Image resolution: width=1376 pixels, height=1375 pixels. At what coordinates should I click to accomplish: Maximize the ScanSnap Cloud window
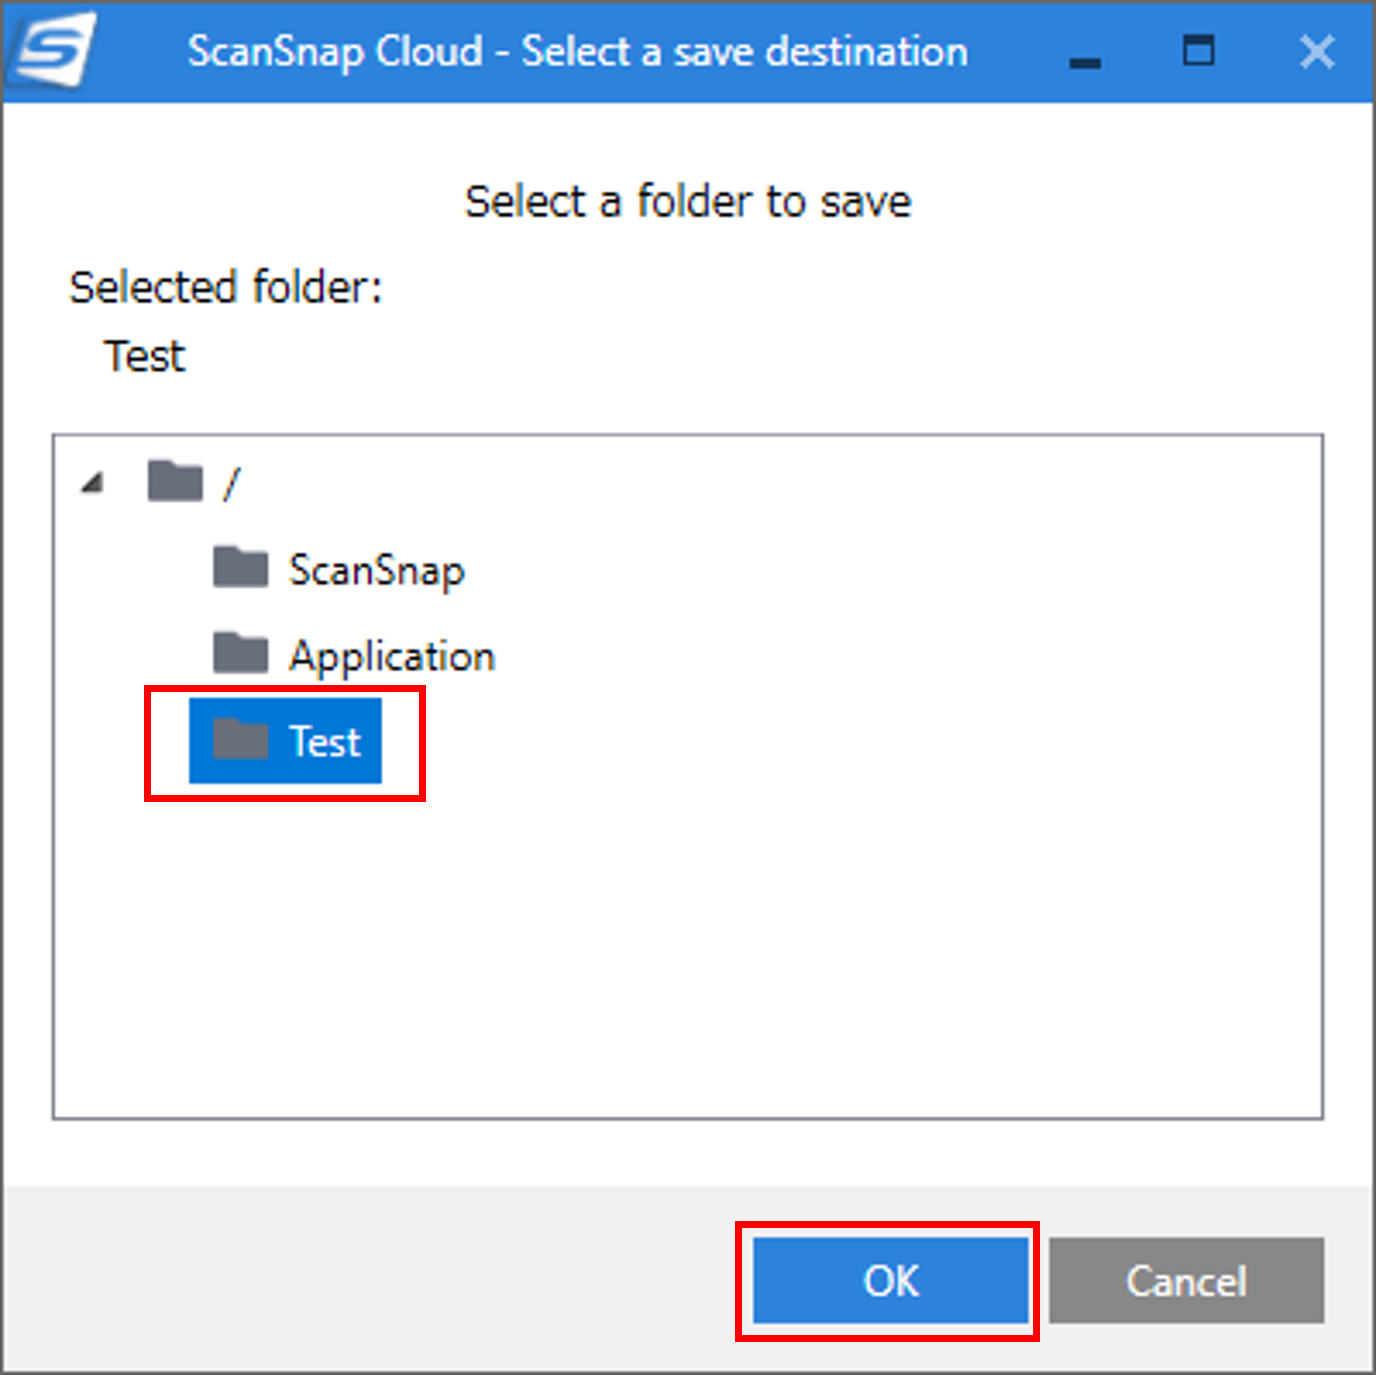click(x=1198, y=50)
